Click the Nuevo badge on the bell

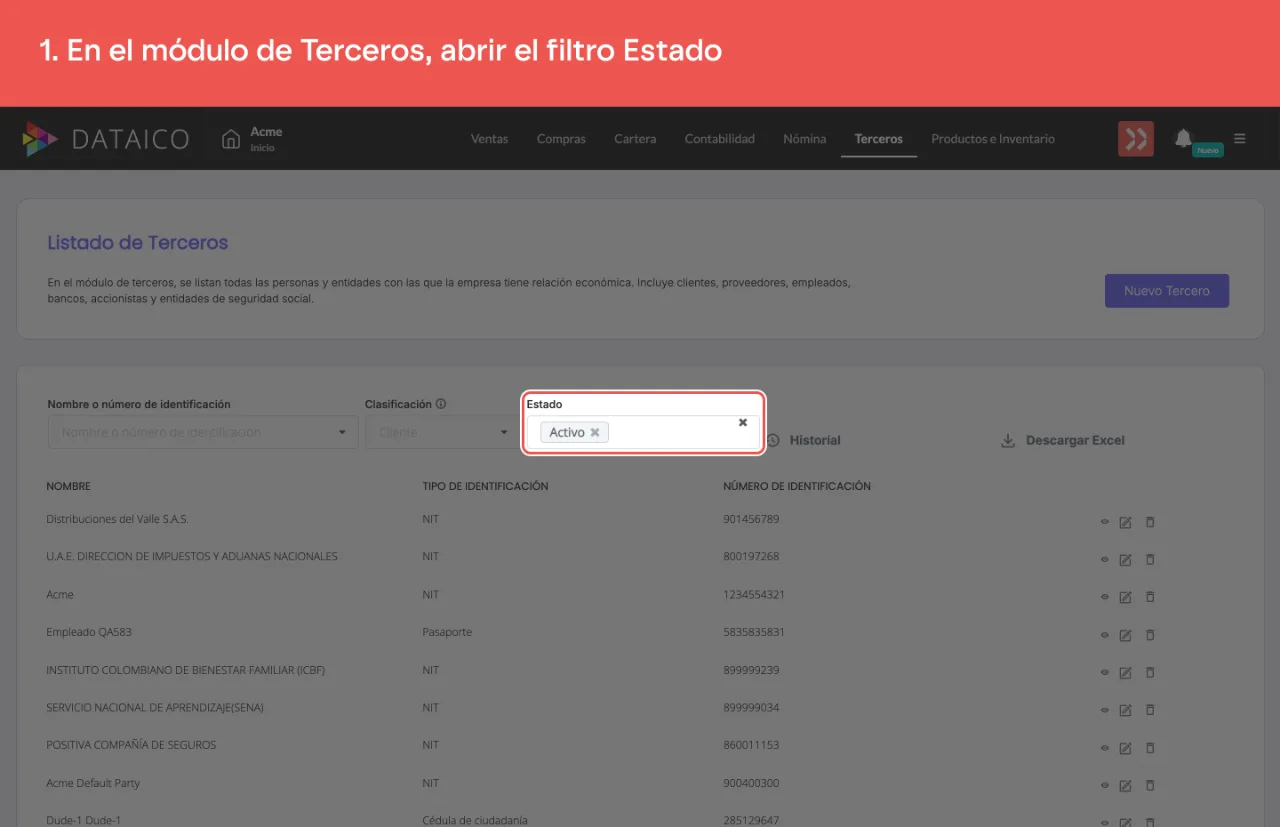point(1208,150)
